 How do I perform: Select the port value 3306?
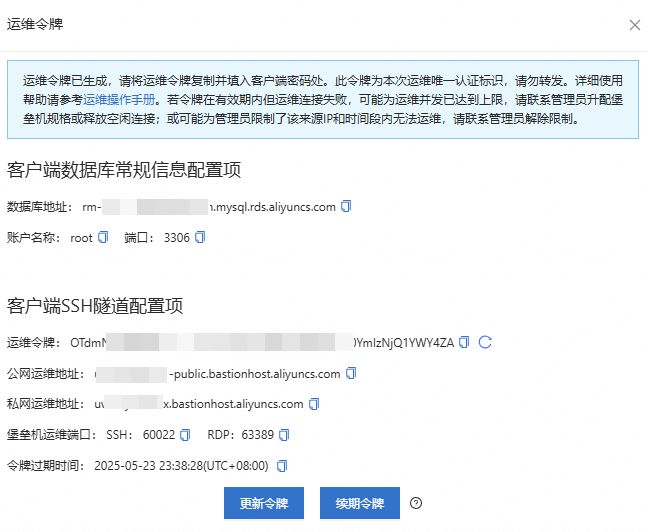(x=176, y=238)
